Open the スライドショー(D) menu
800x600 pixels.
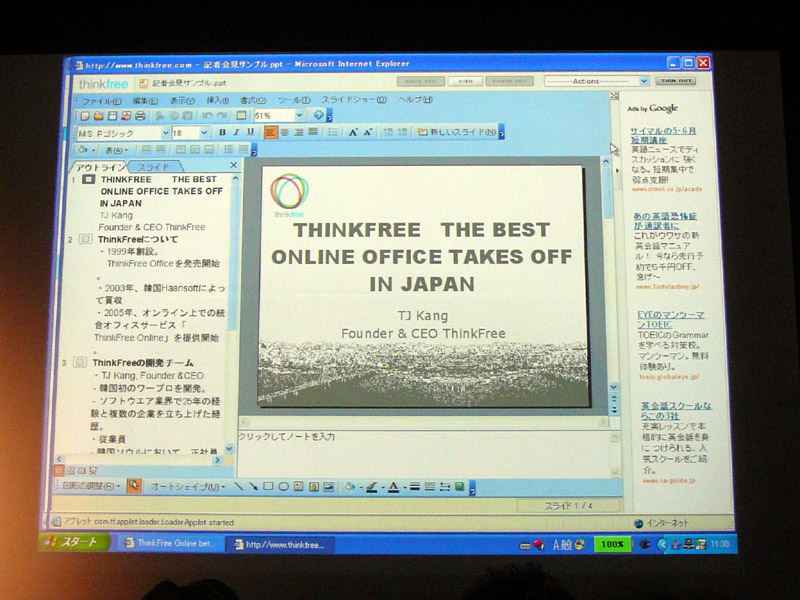tap(354, 99)
